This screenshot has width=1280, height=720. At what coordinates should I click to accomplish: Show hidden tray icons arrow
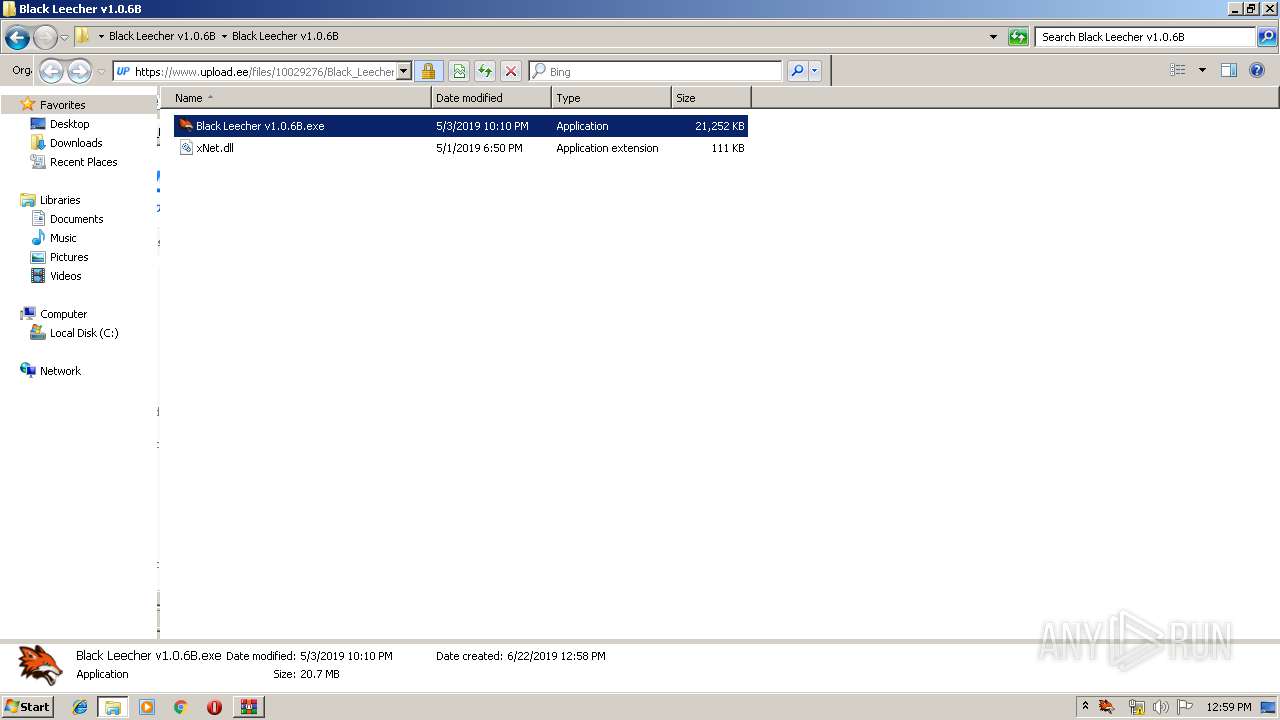tap(1085, 707)
